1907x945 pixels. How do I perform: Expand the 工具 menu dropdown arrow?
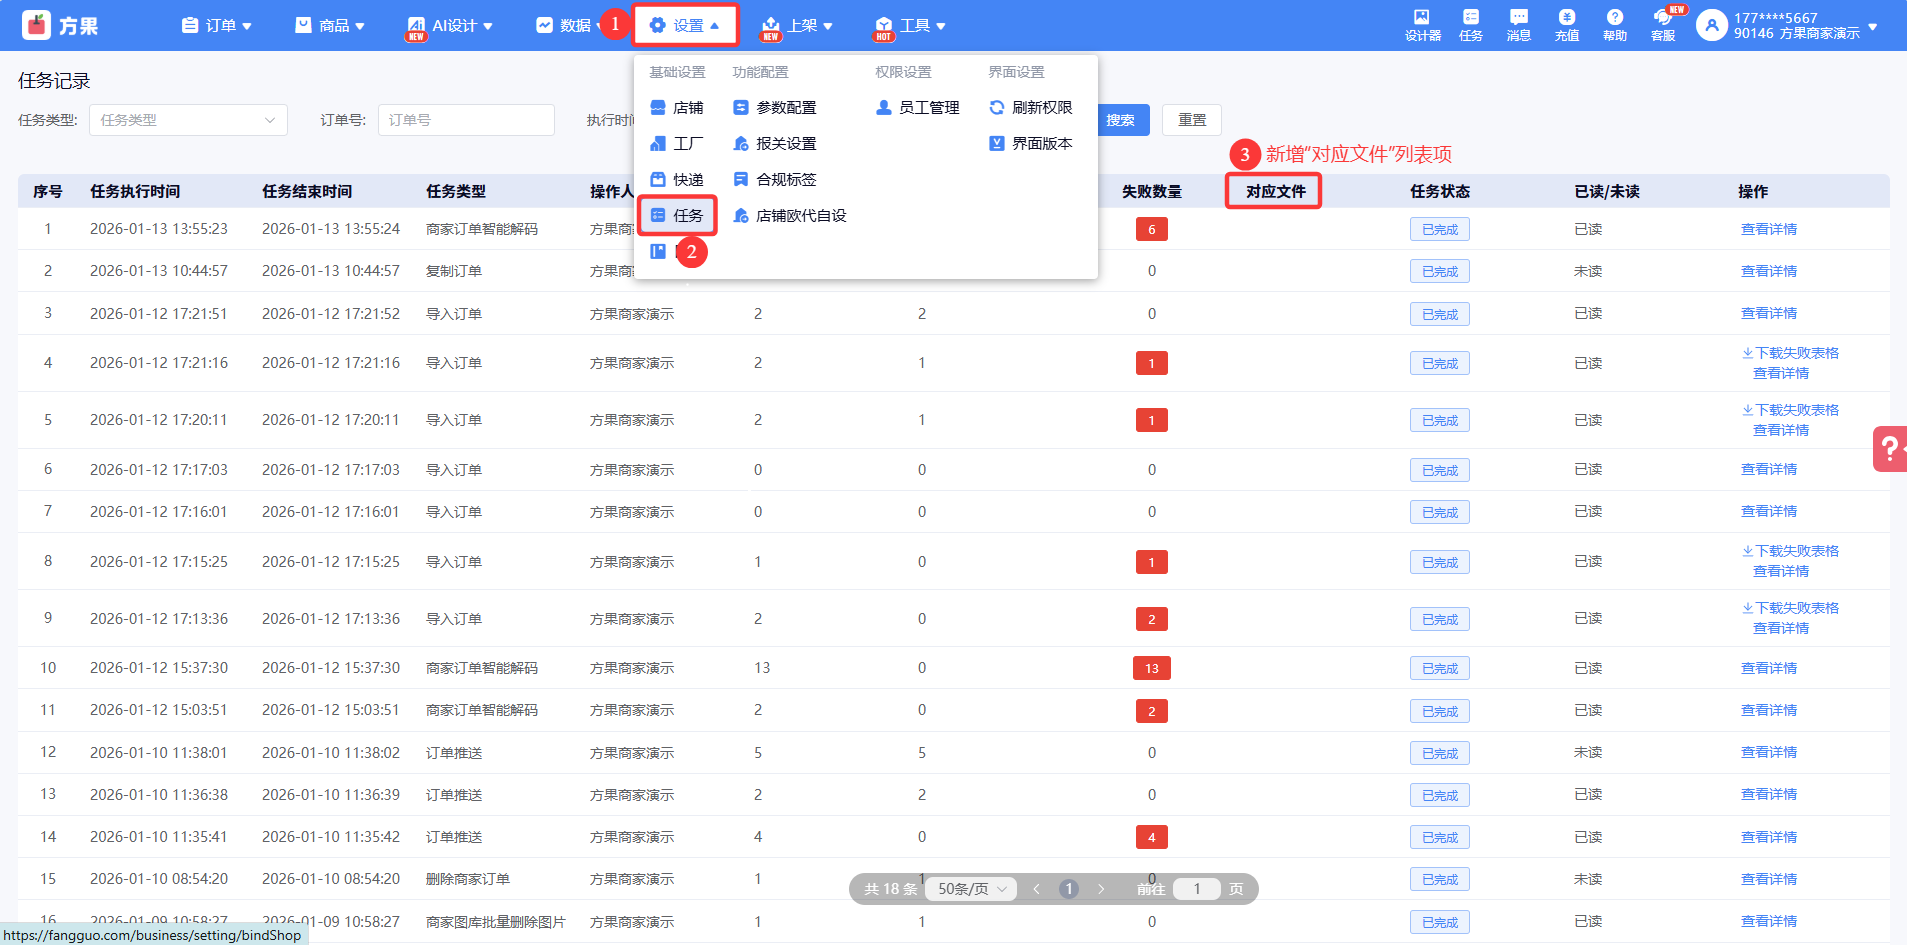tap(941, 26)
